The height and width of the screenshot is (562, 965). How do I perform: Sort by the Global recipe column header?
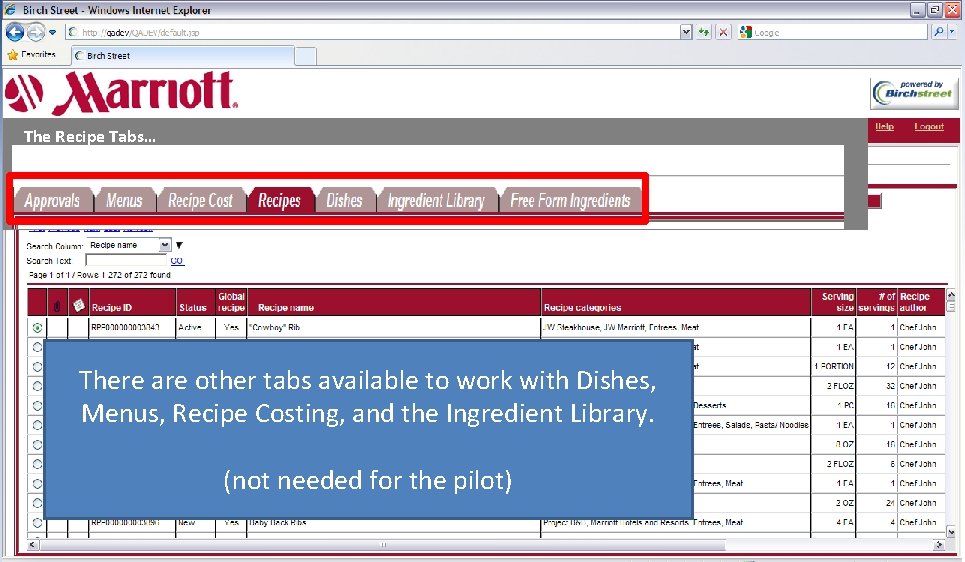[x=231, y=302]
